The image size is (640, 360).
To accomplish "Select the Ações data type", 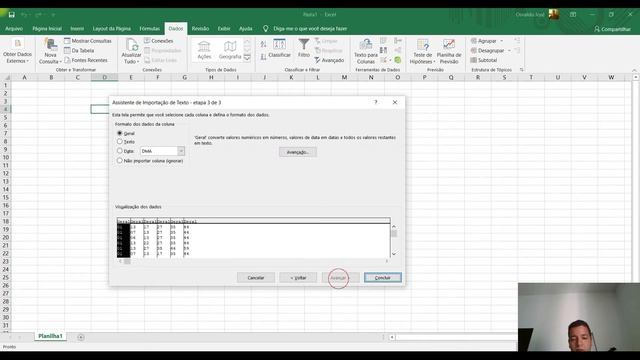I will click(x=204, y=51).
